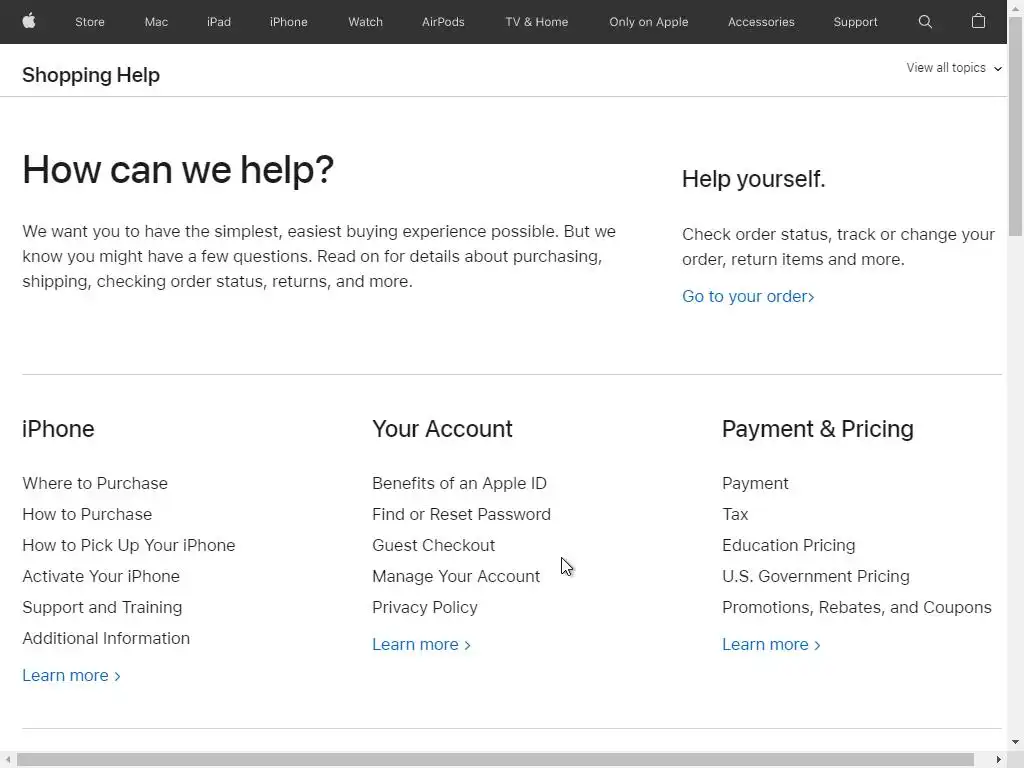1024x768 pixels.
Task: Open the TV & Home menu
Action: coord(536,22)
